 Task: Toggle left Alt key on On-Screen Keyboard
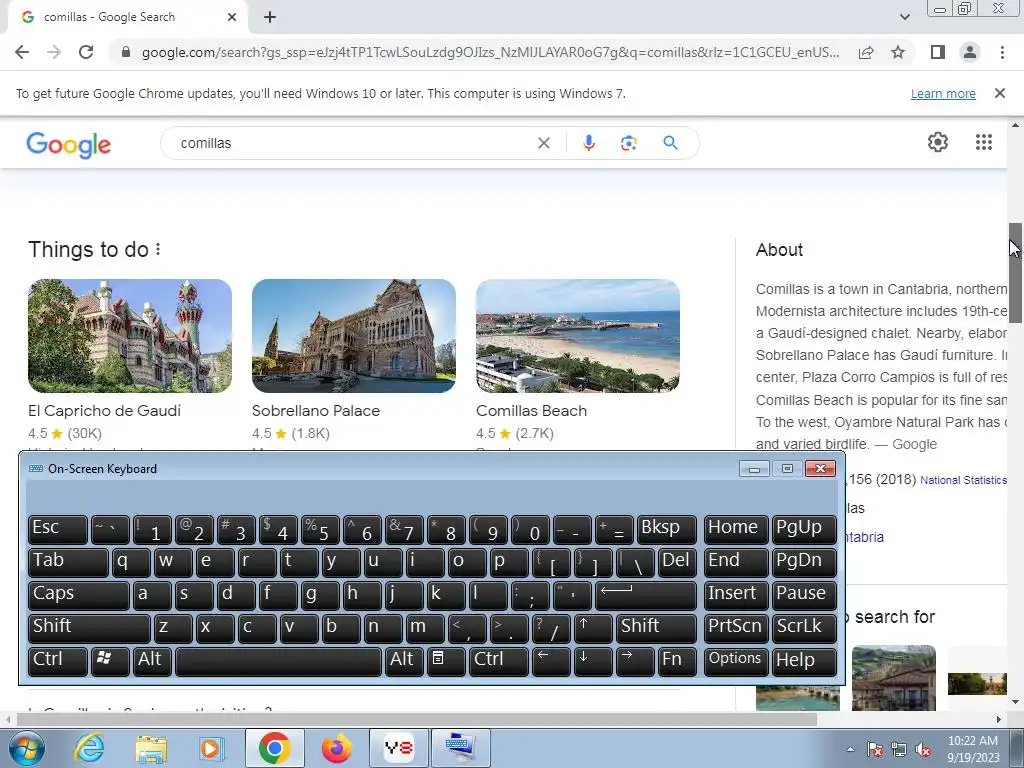pos(154,660)
